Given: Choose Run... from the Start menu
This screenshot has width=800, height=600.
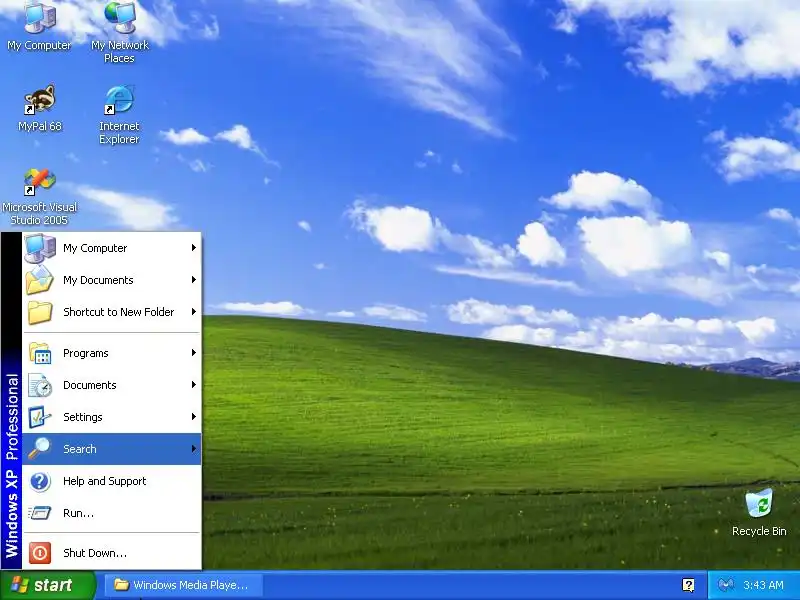Looking at the screenshot, I should point(112,513).
